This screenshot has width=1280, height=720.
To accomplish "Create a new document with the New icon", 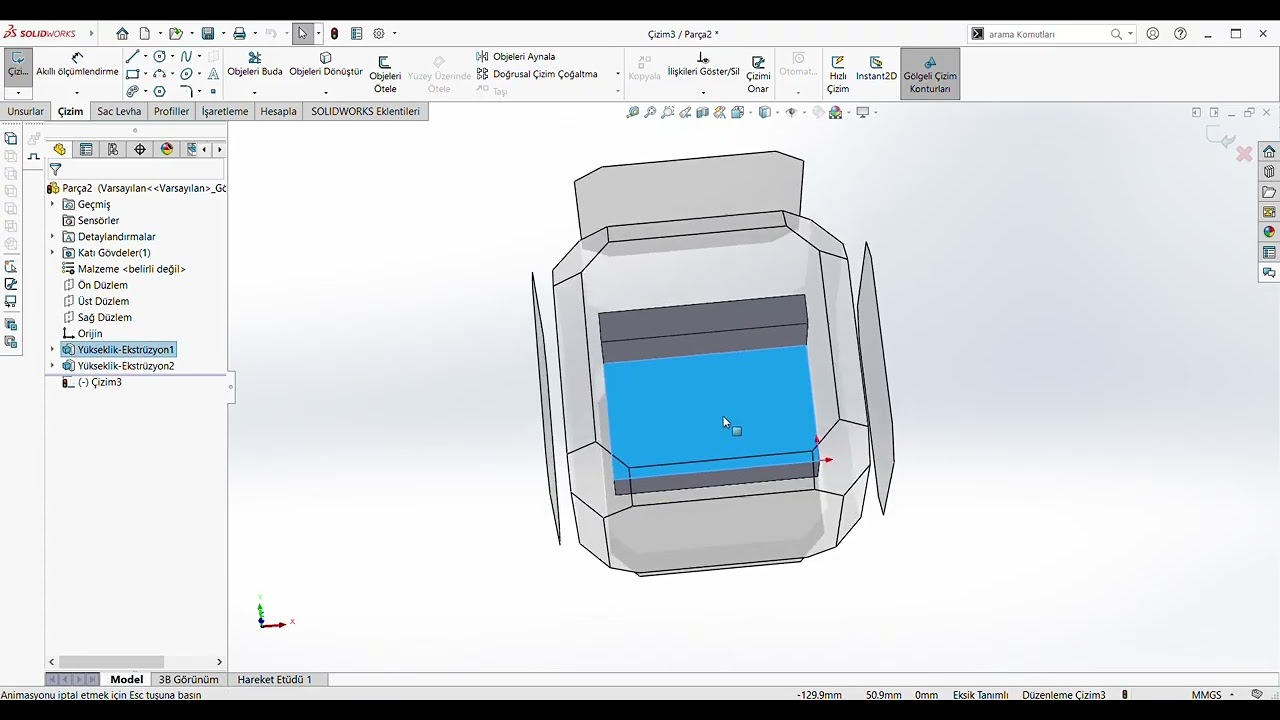I will [145, 34].
